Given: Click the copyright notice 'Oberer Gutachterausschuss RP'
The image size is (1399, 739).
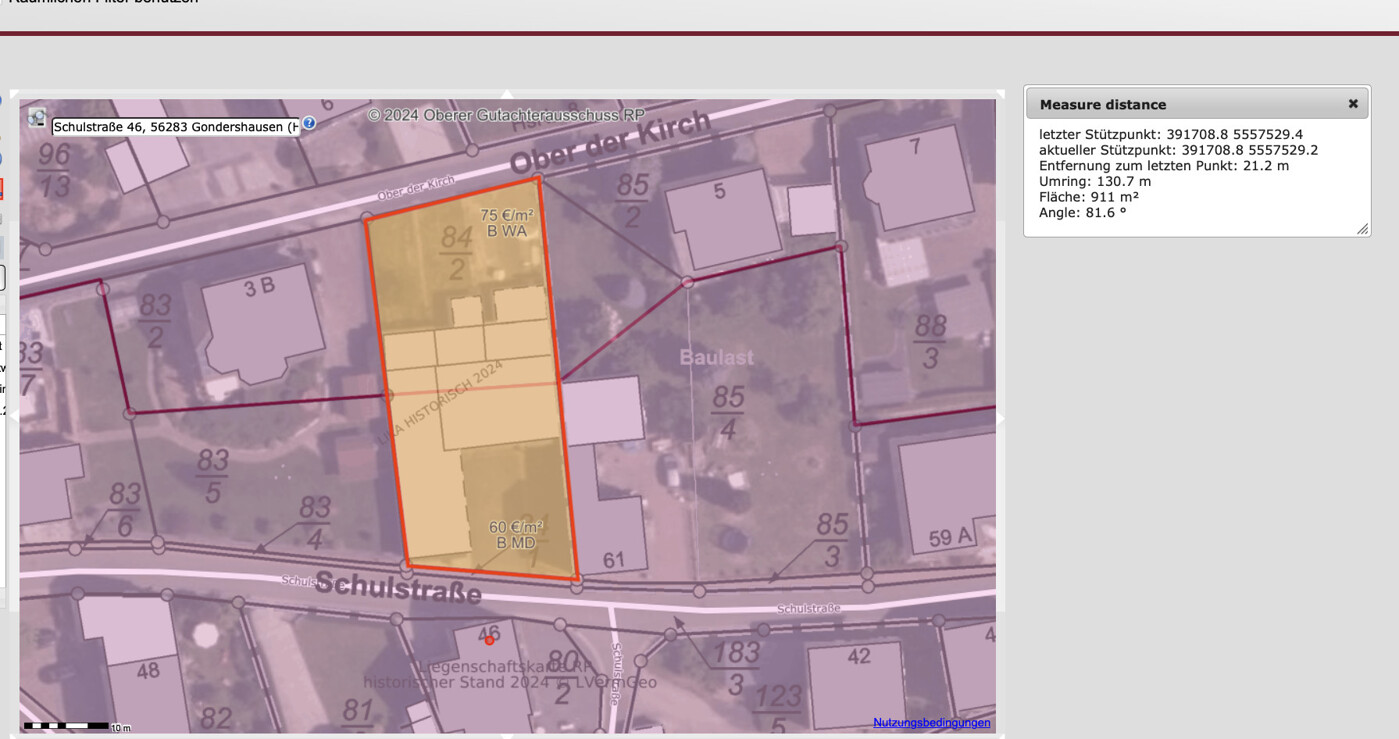Looking at the screenshot, I should (506, 115).
